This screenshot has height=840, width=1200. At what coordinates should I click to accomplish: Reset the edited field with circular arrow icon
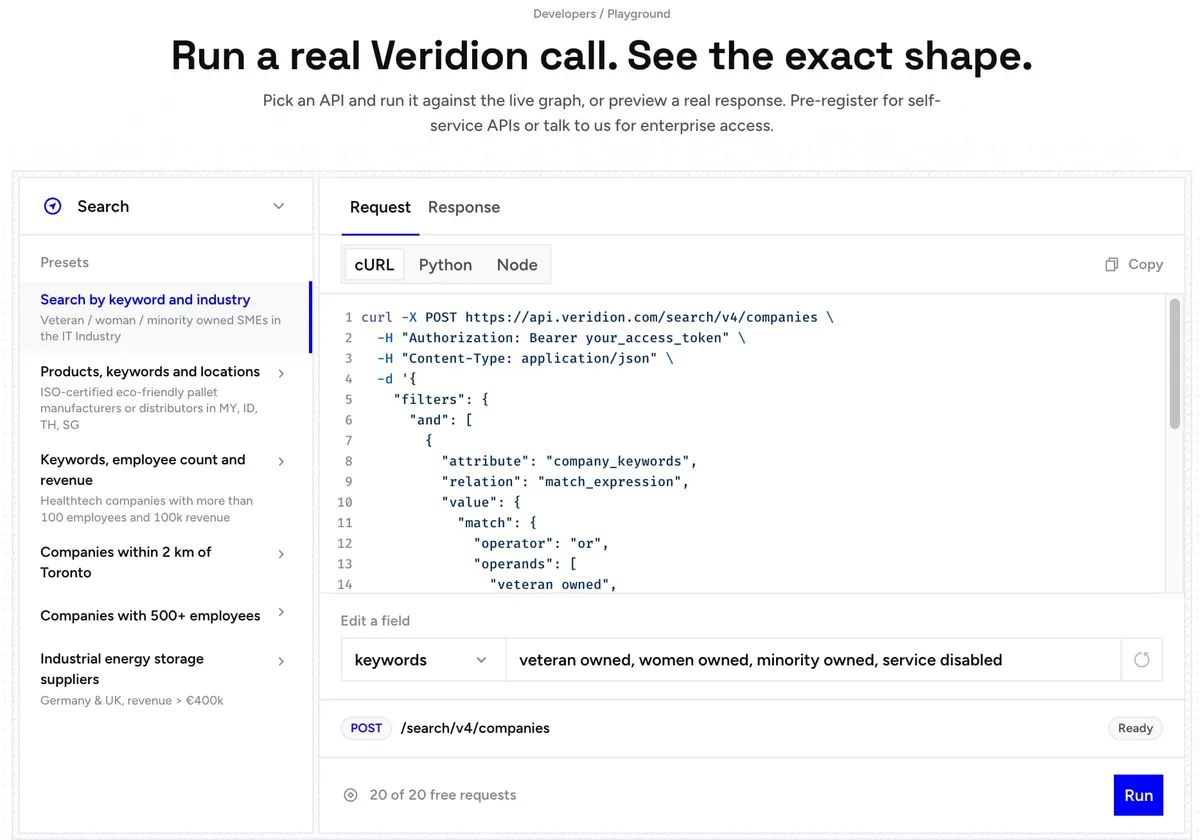coord(1142,660)
